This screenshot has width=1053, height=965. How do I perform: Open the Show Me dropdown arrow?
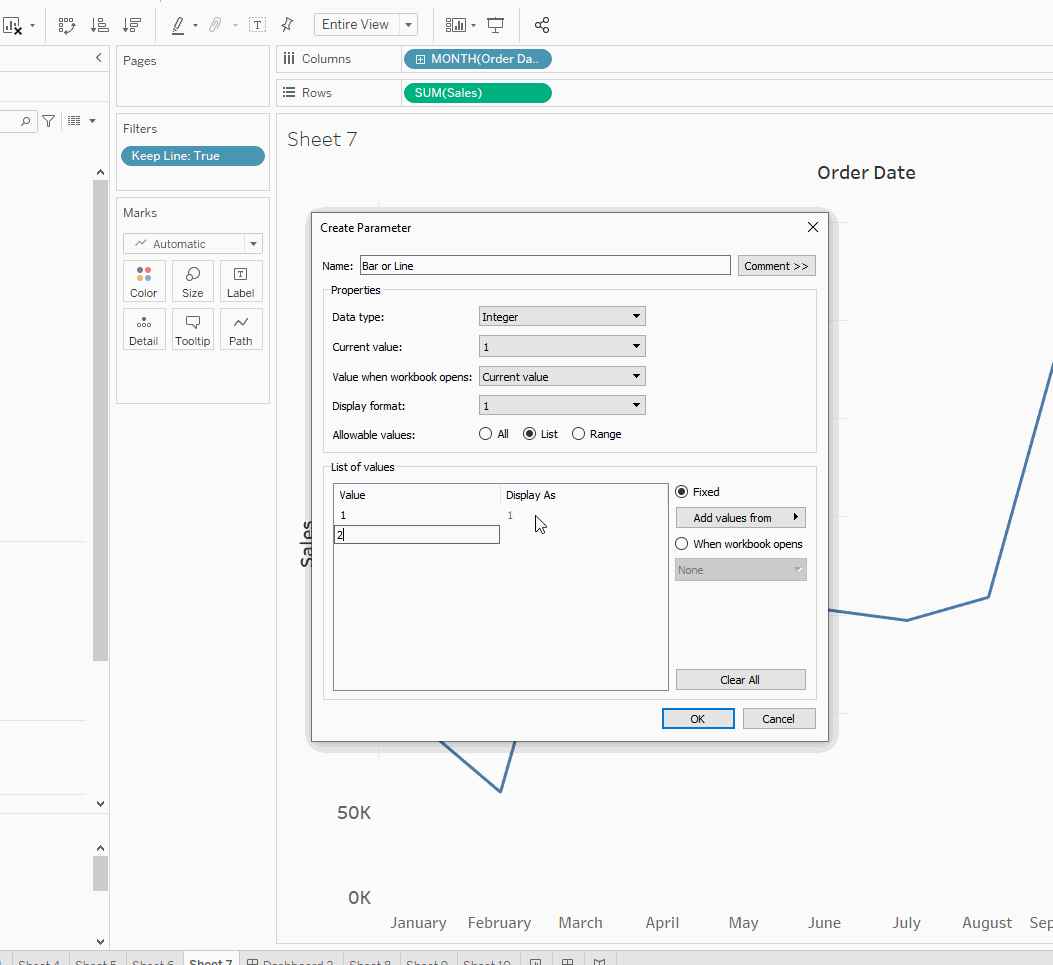click(473, 26)
